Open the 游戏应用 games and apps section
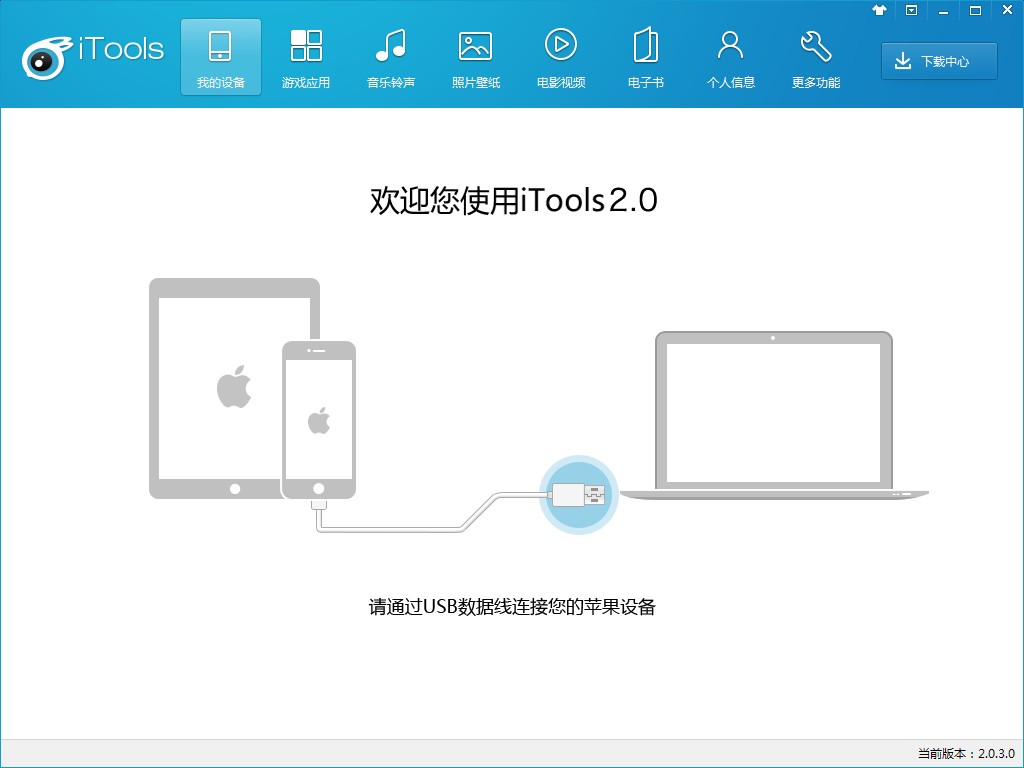This screenshot has height=768, width=1024. [x=306, y=57]
